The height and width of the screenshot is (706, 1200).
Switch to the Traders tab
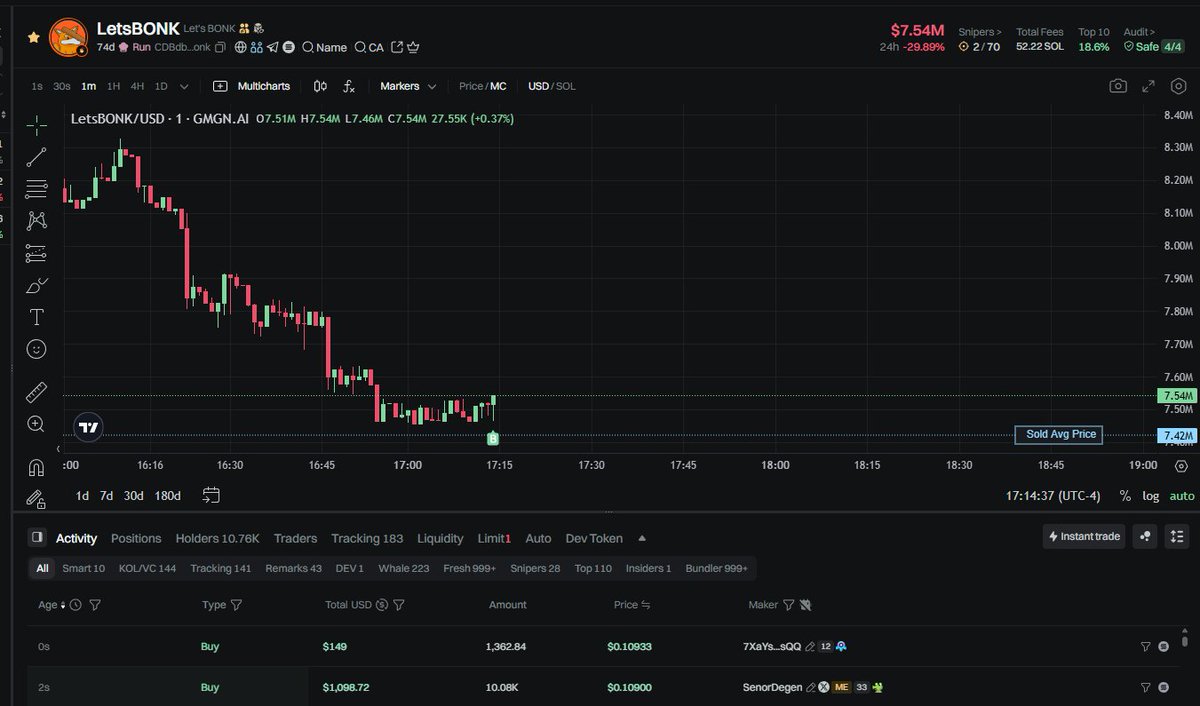click(x=295, y=538)
